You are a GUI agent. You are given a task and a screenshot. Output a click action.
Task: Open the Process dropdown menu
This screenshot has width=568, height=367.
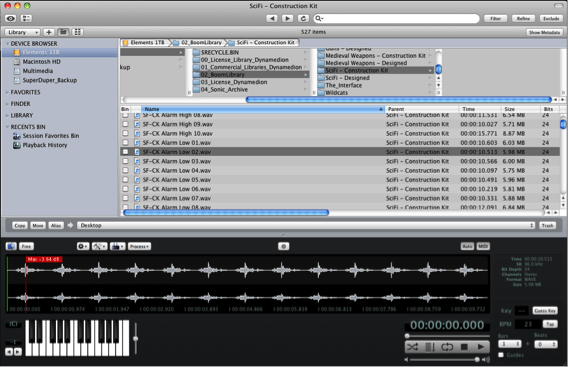[x=139, y=246]
